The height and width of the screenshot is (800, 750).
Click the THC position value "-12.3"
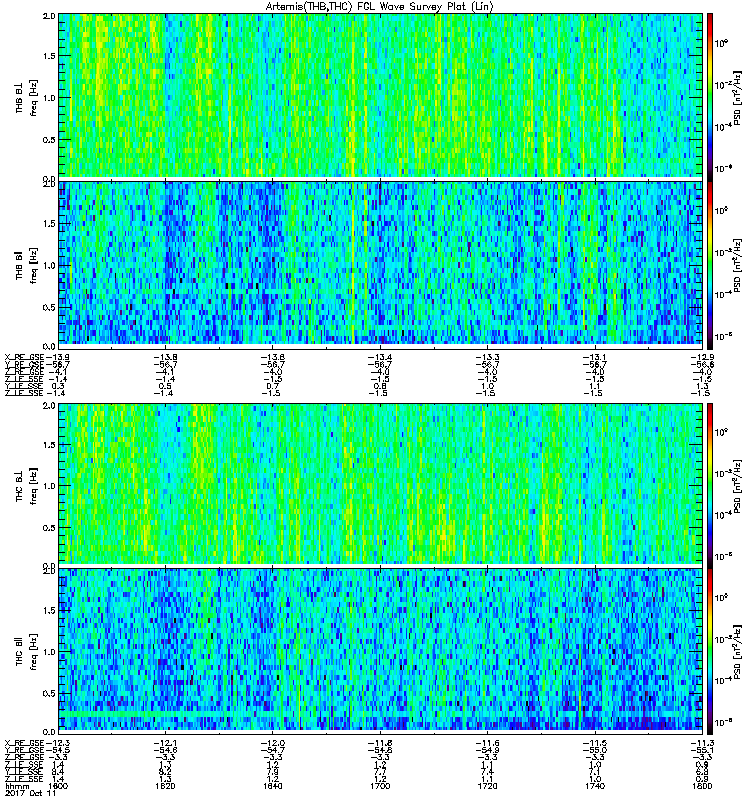pos(57,743)
